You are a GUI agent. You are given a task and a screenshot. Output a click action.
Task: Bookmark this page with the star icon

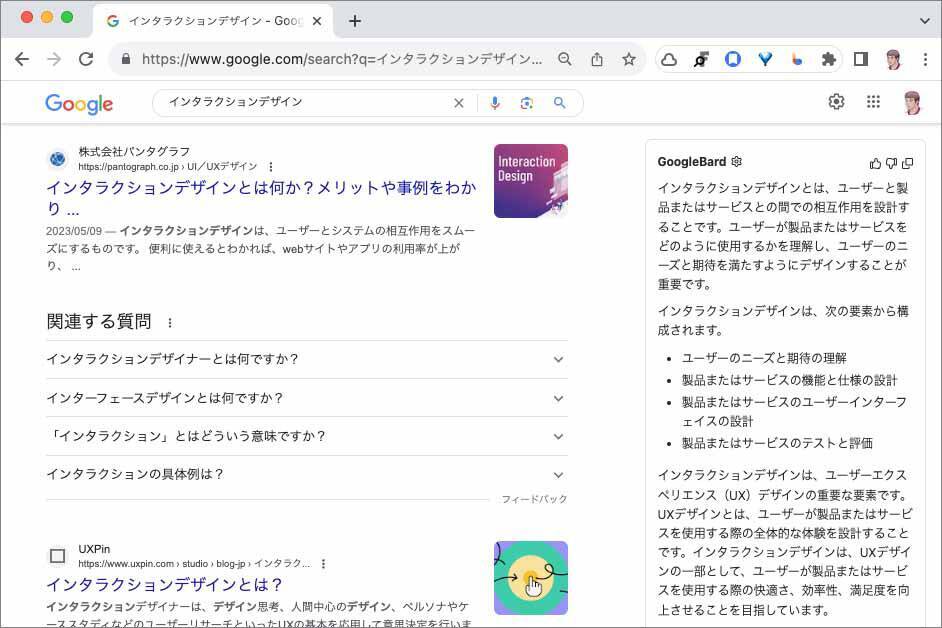coord(629,59)
